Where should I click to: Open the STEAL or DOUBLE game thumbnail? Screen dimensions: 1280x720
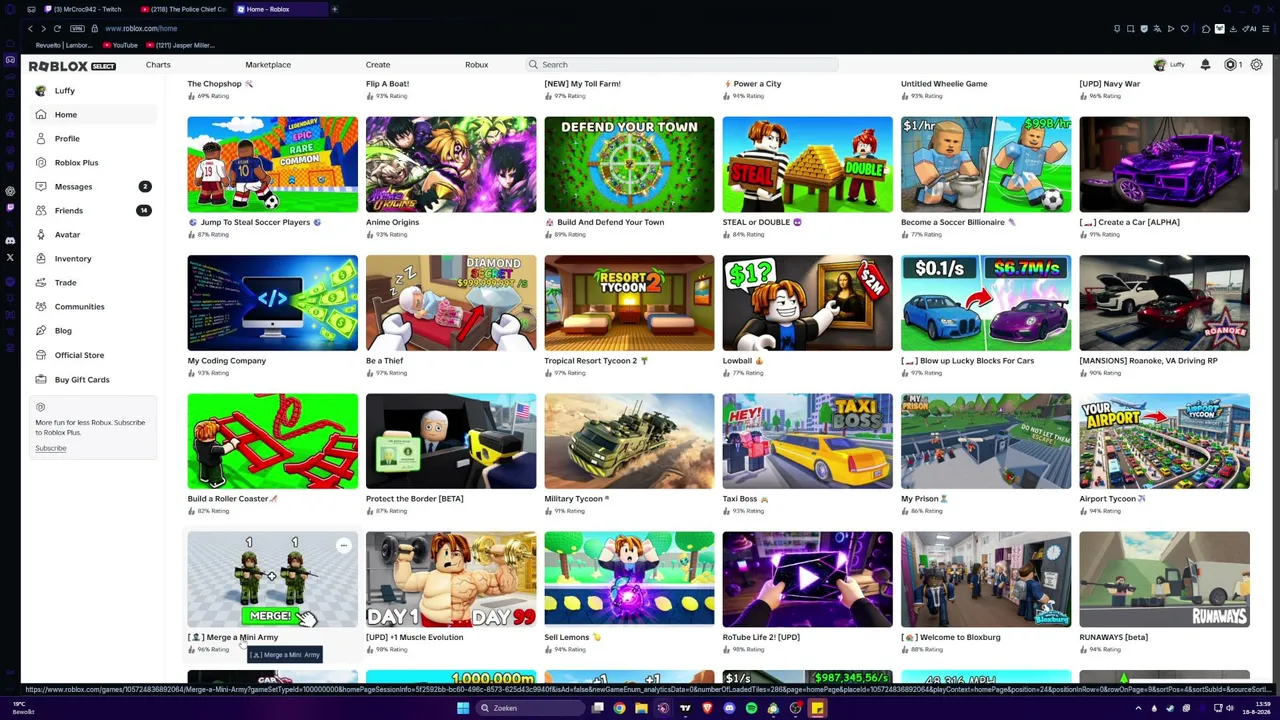coord(808,165)
